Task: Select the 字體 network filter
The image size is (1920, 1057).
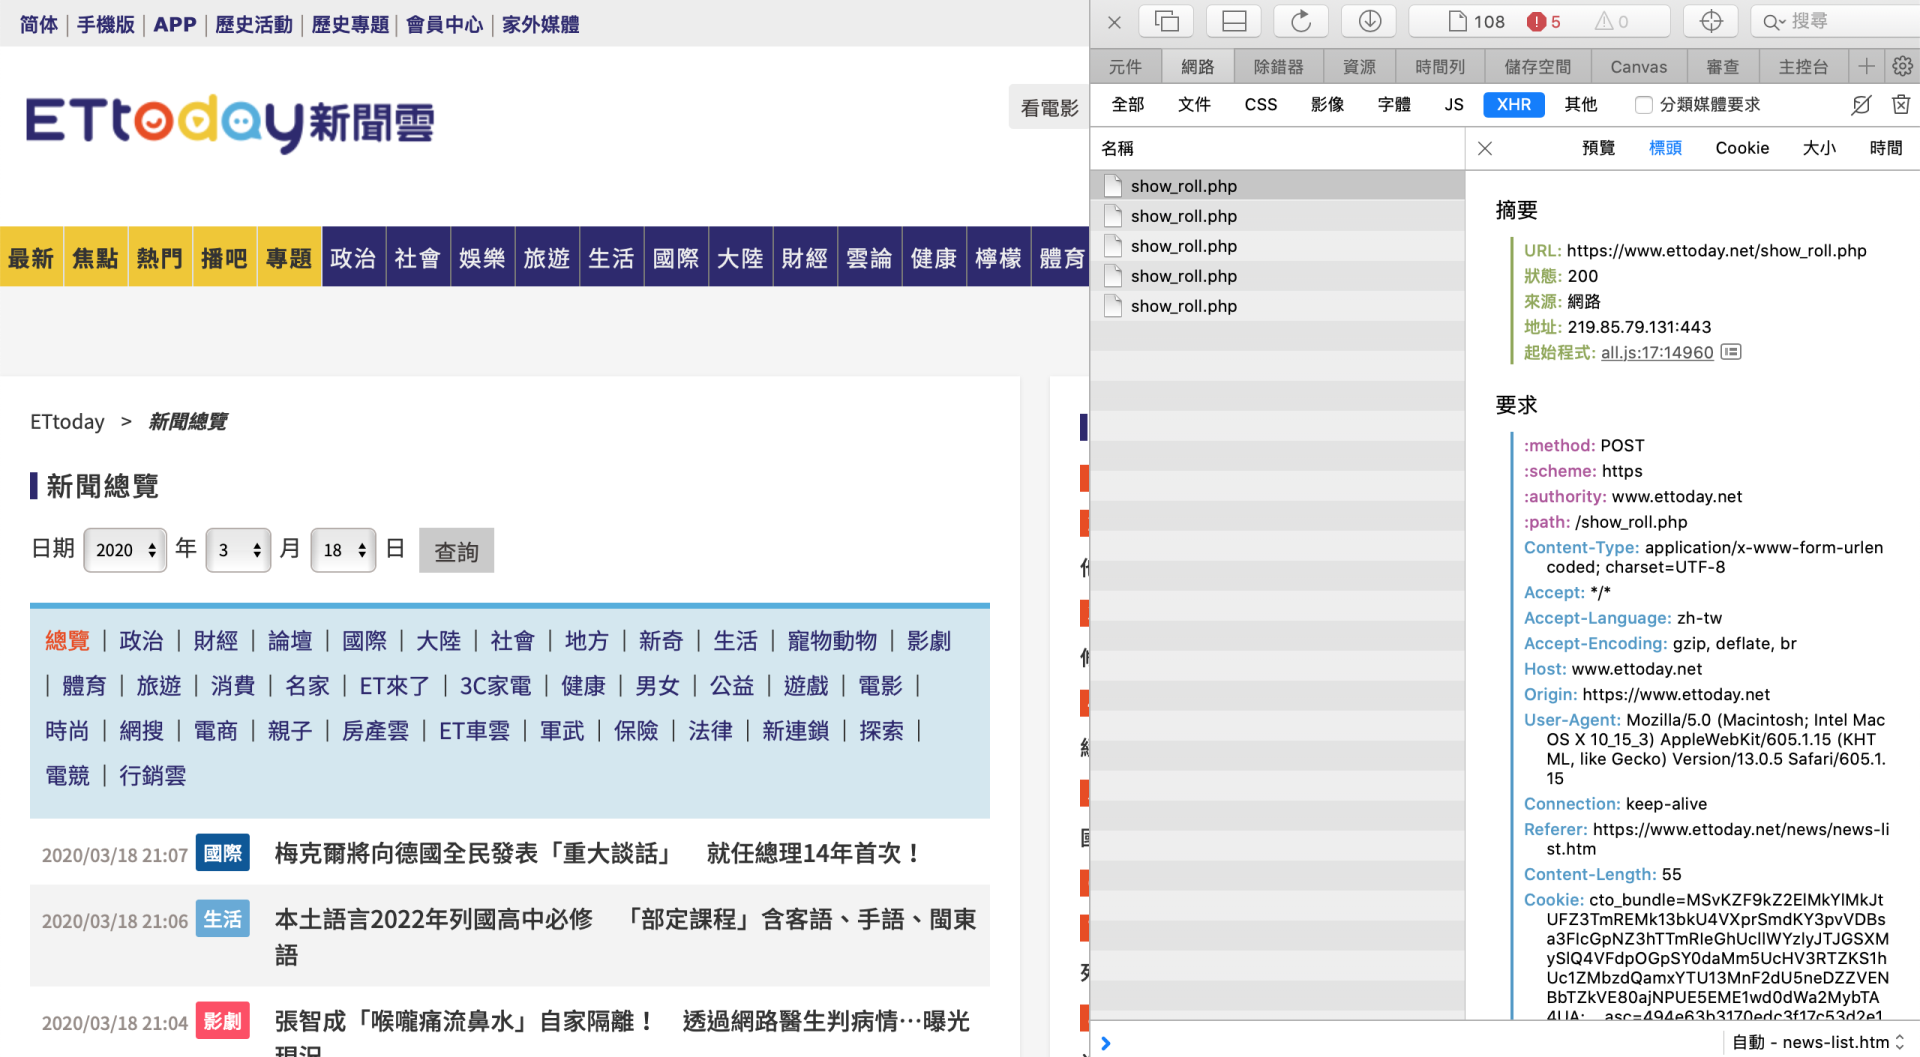Action: pos(1394,105)
